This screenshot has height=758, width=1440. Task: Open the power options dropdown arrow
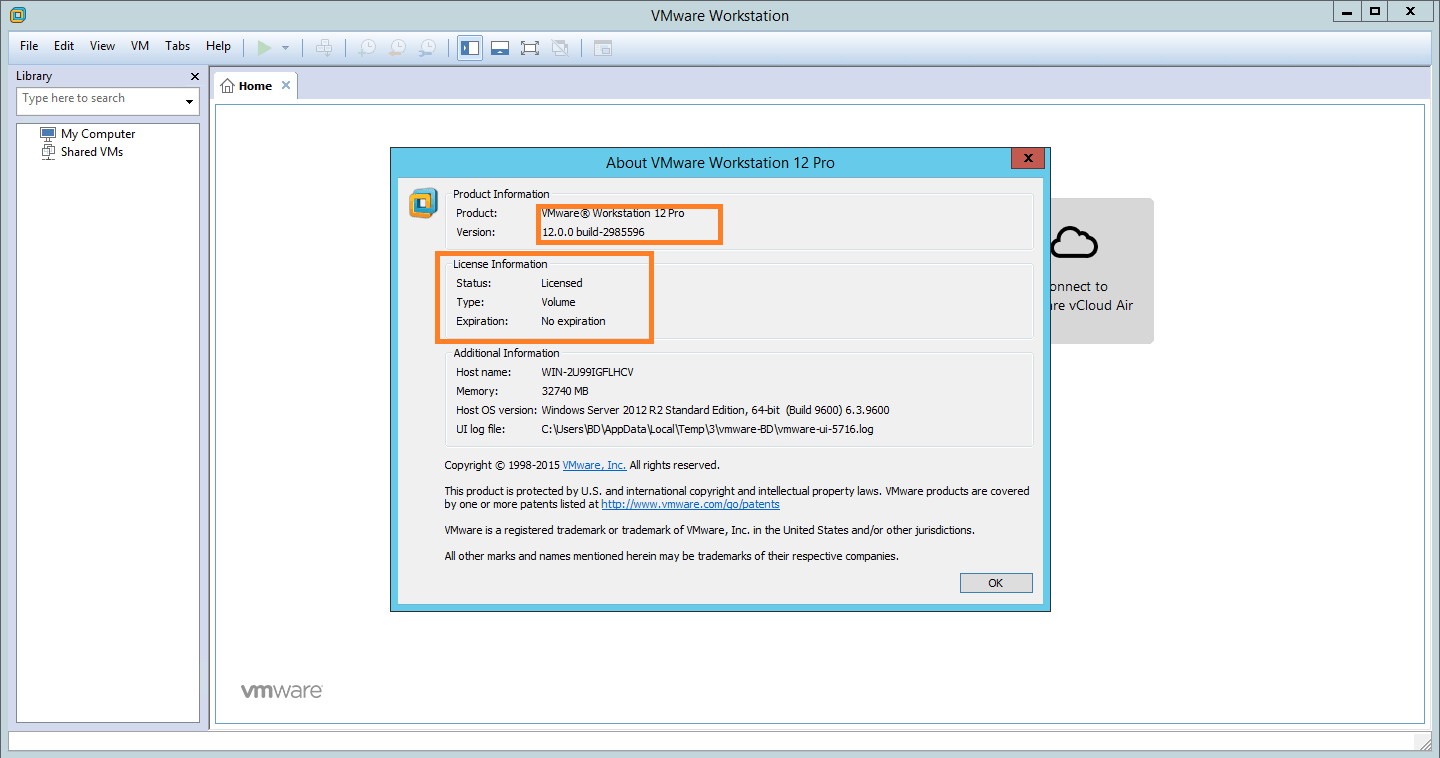[285, 48]
